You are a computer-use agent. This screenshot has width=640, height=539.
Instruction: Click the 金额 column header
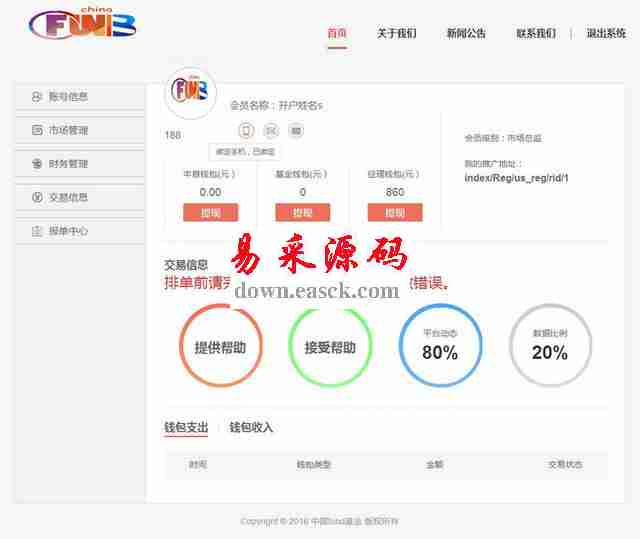coord(435,464)
